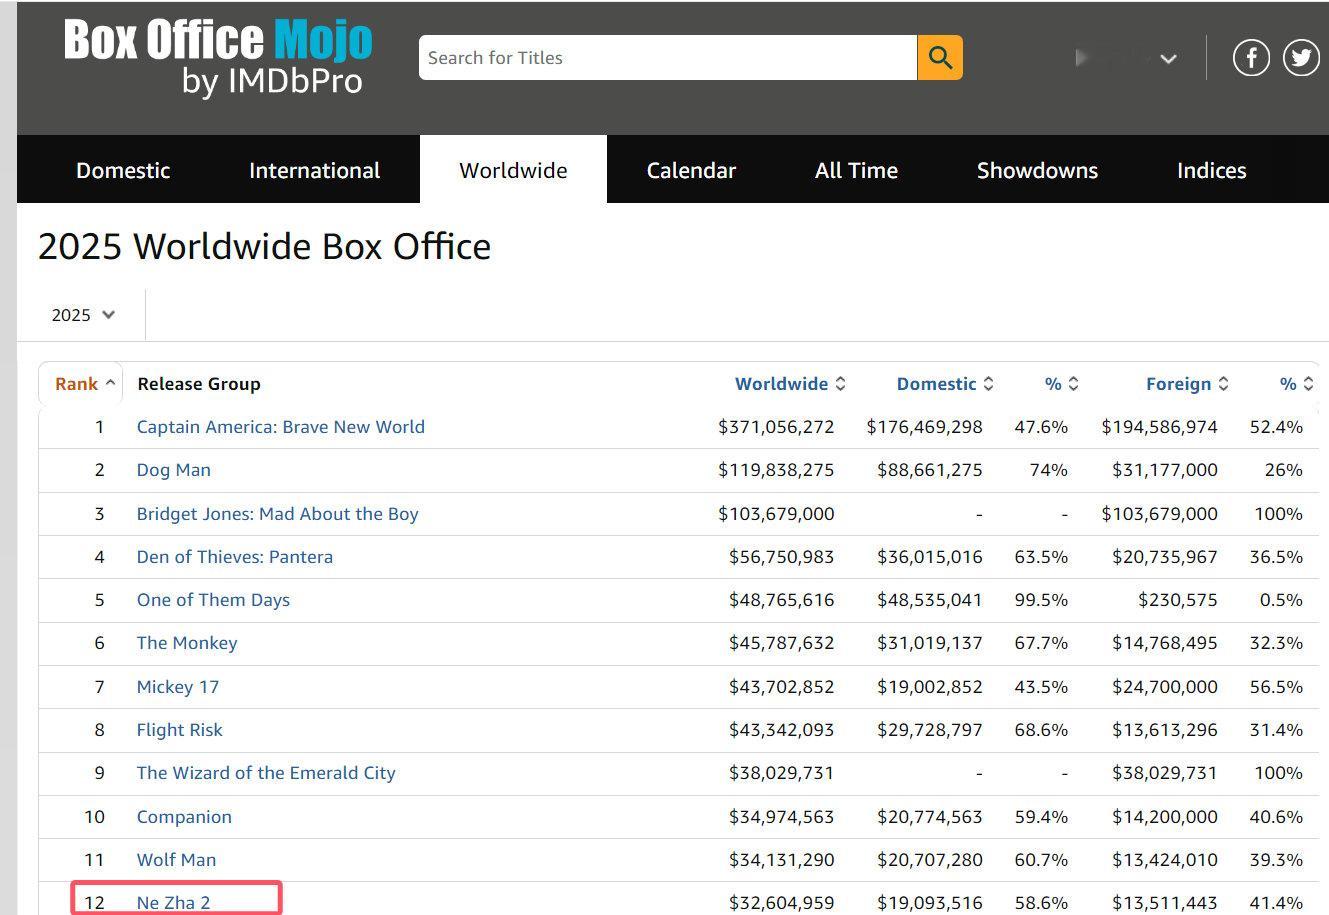The height and width of the screenshot is (915, 1329).
Task: Select worldwide value $45,787,632
Action: click(x=781, y=643)
